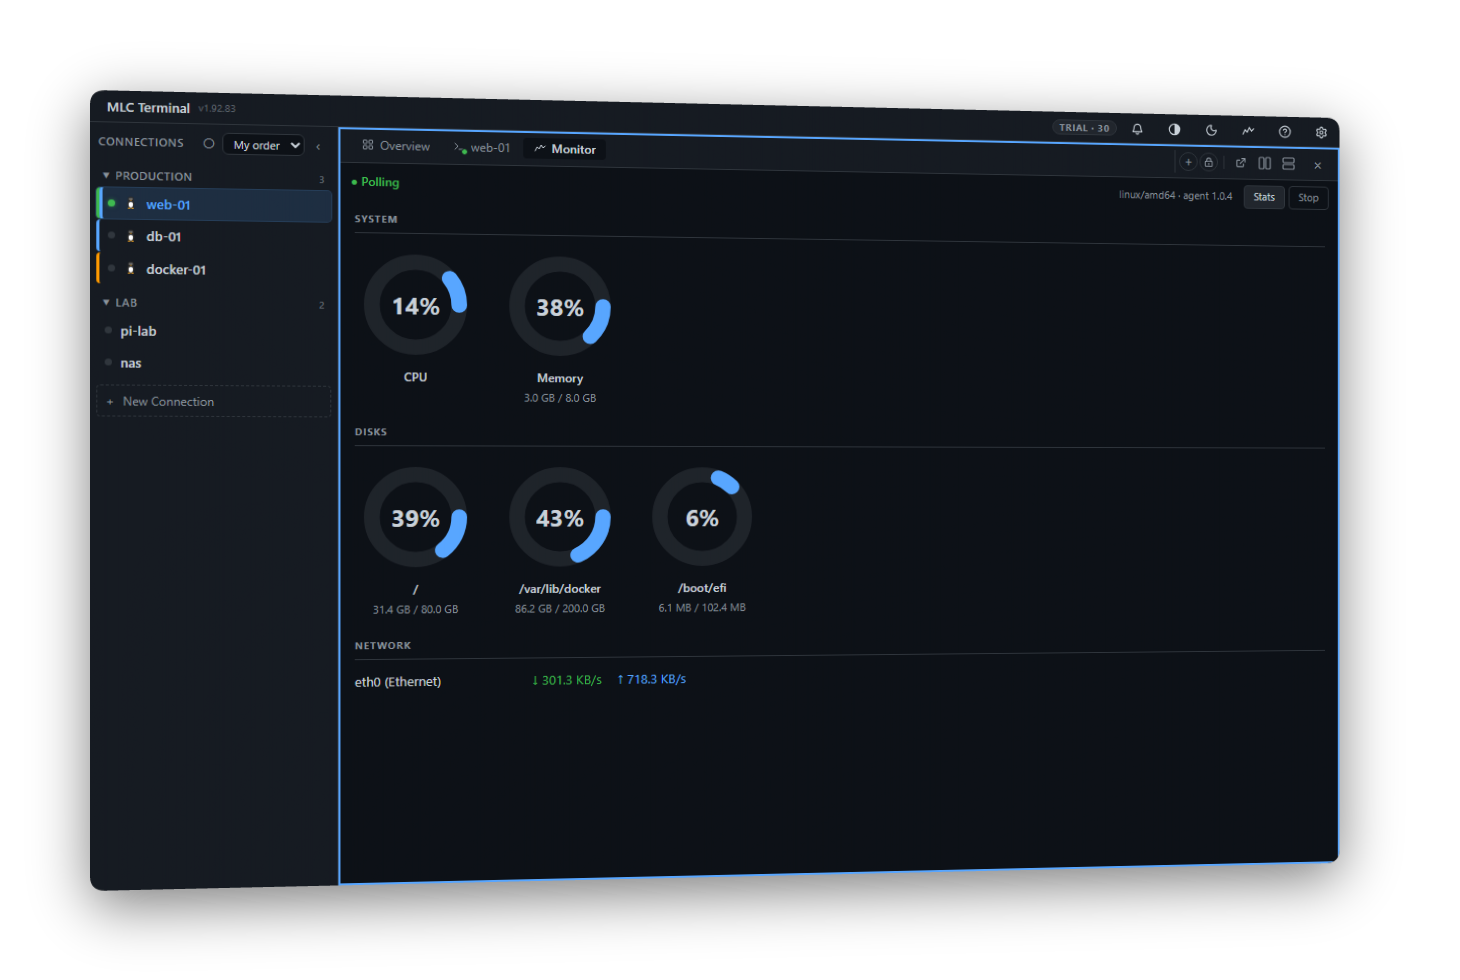
Task: Click the Stats button
Action: coord(1264,197)
